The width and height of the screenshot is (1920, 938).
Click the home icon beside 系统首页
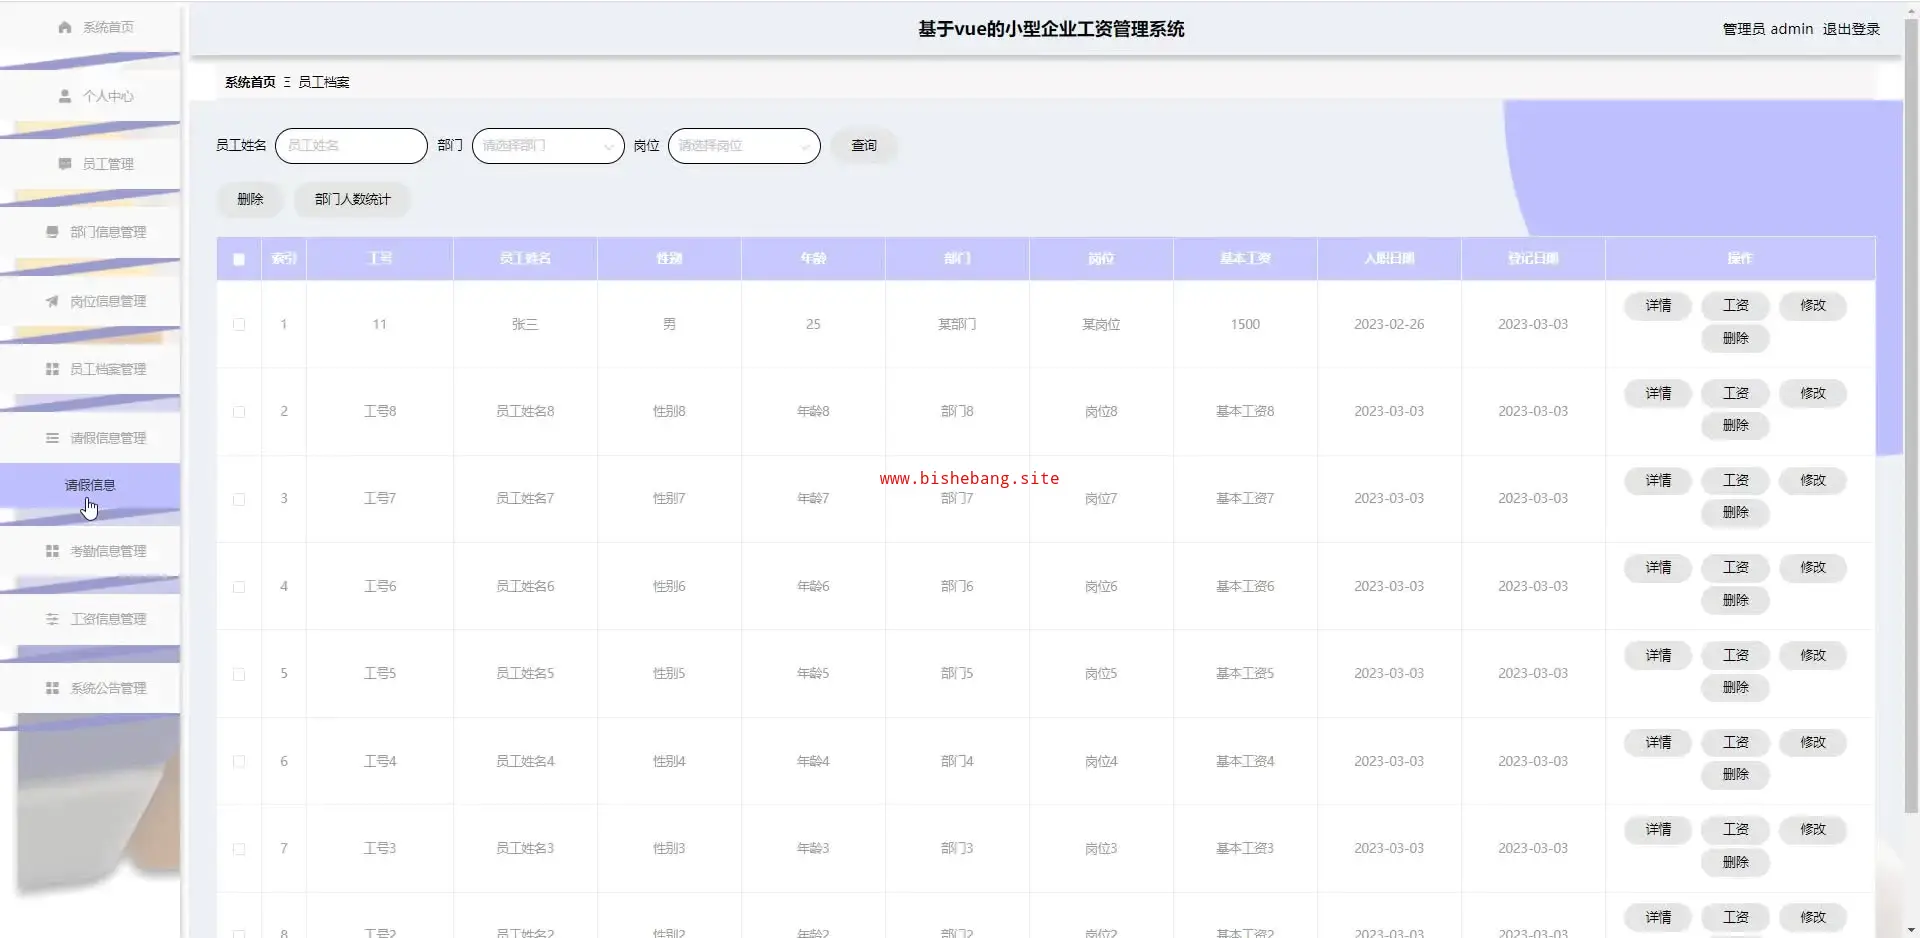(65, 27)
